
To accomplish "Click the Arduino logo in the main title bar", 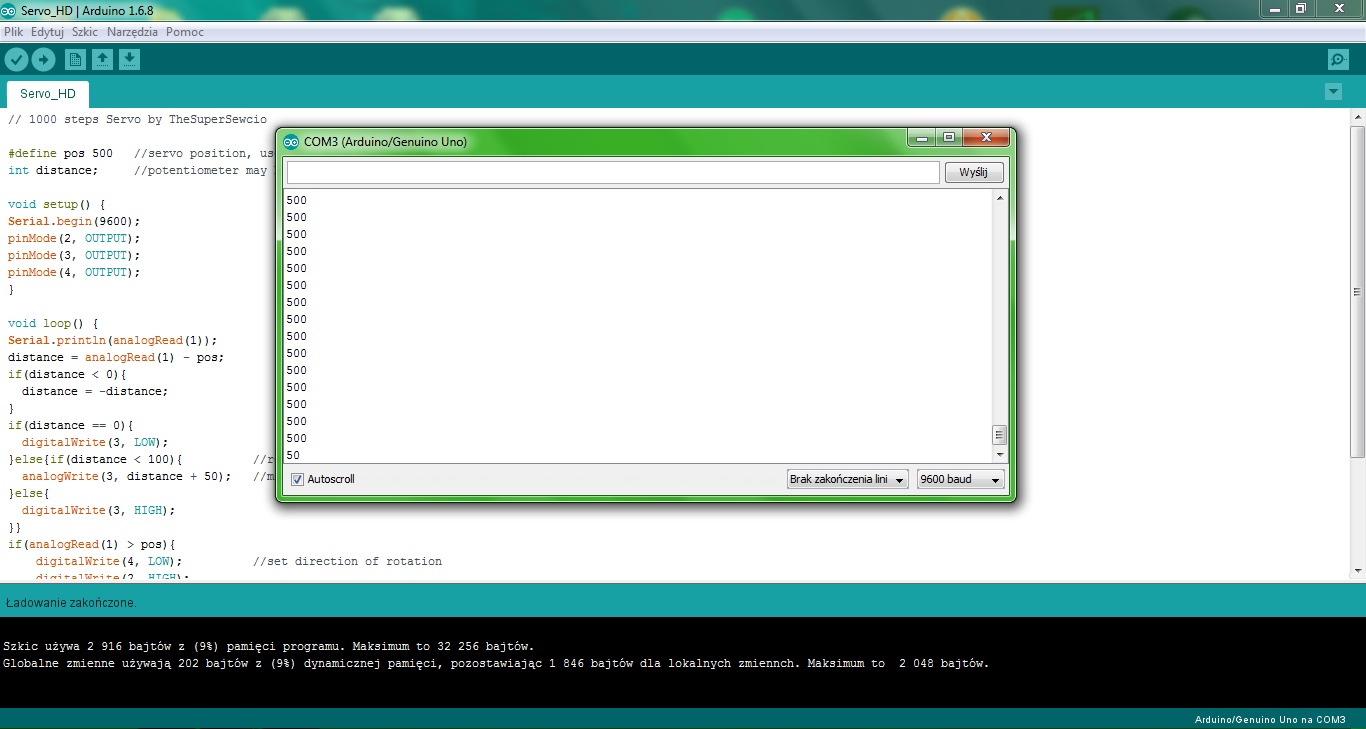I will coord(9,10).
